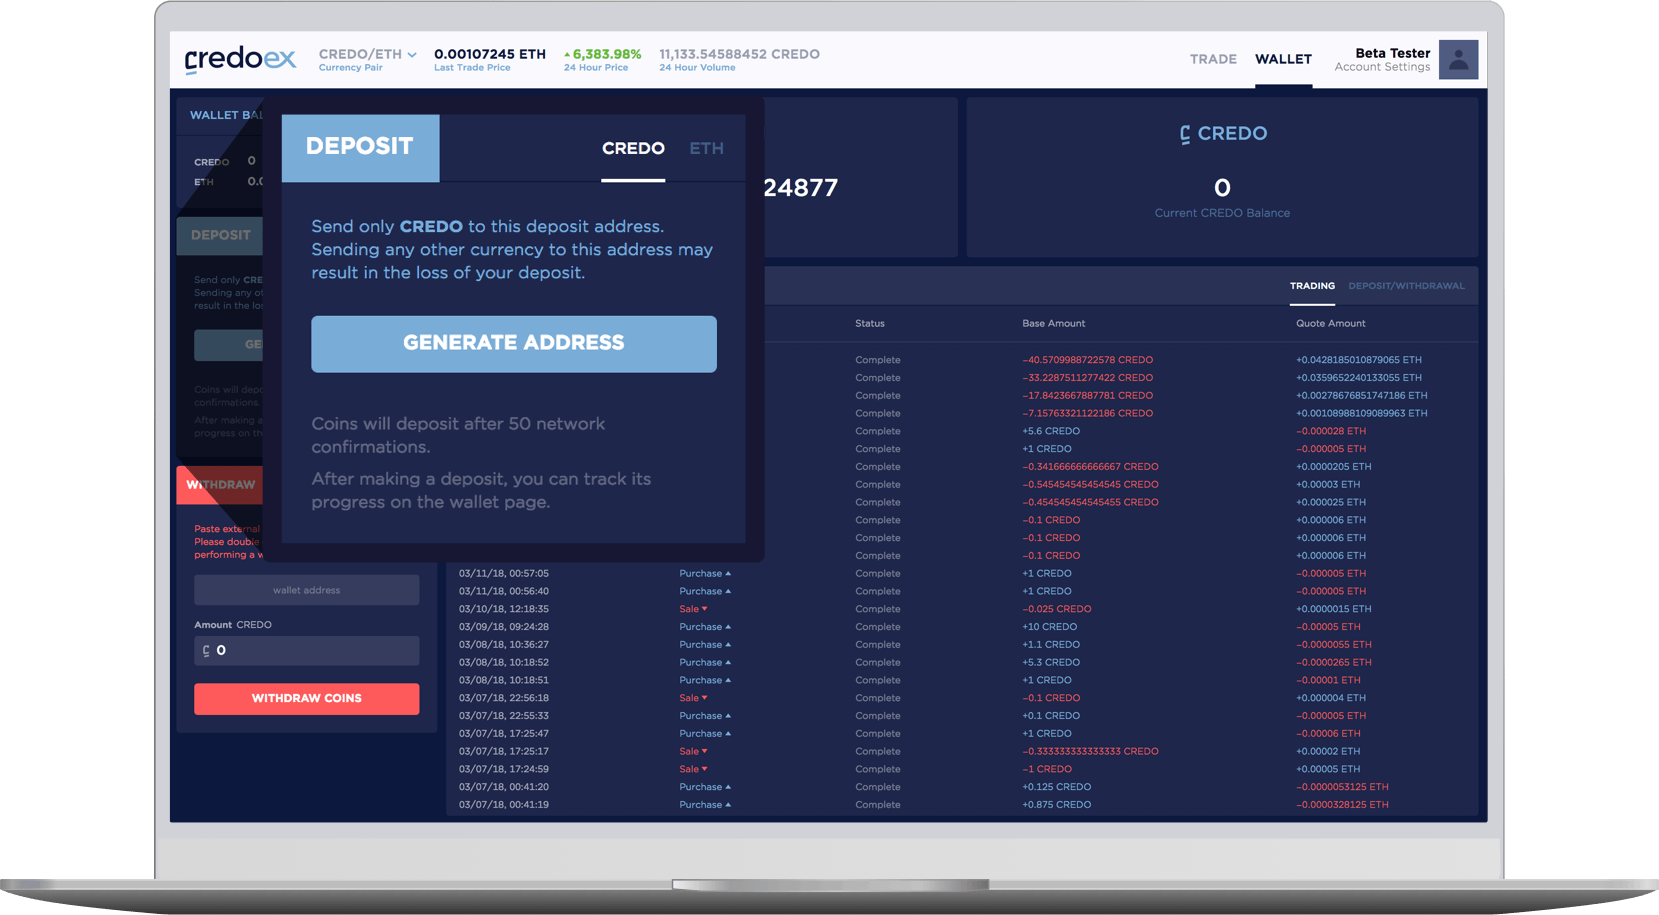The height and width of the screenshot is (915, 1659).
Task: Click the quote amount -0.0000265 ETH
Action: pyautogui.click(x=1334, y=663)
